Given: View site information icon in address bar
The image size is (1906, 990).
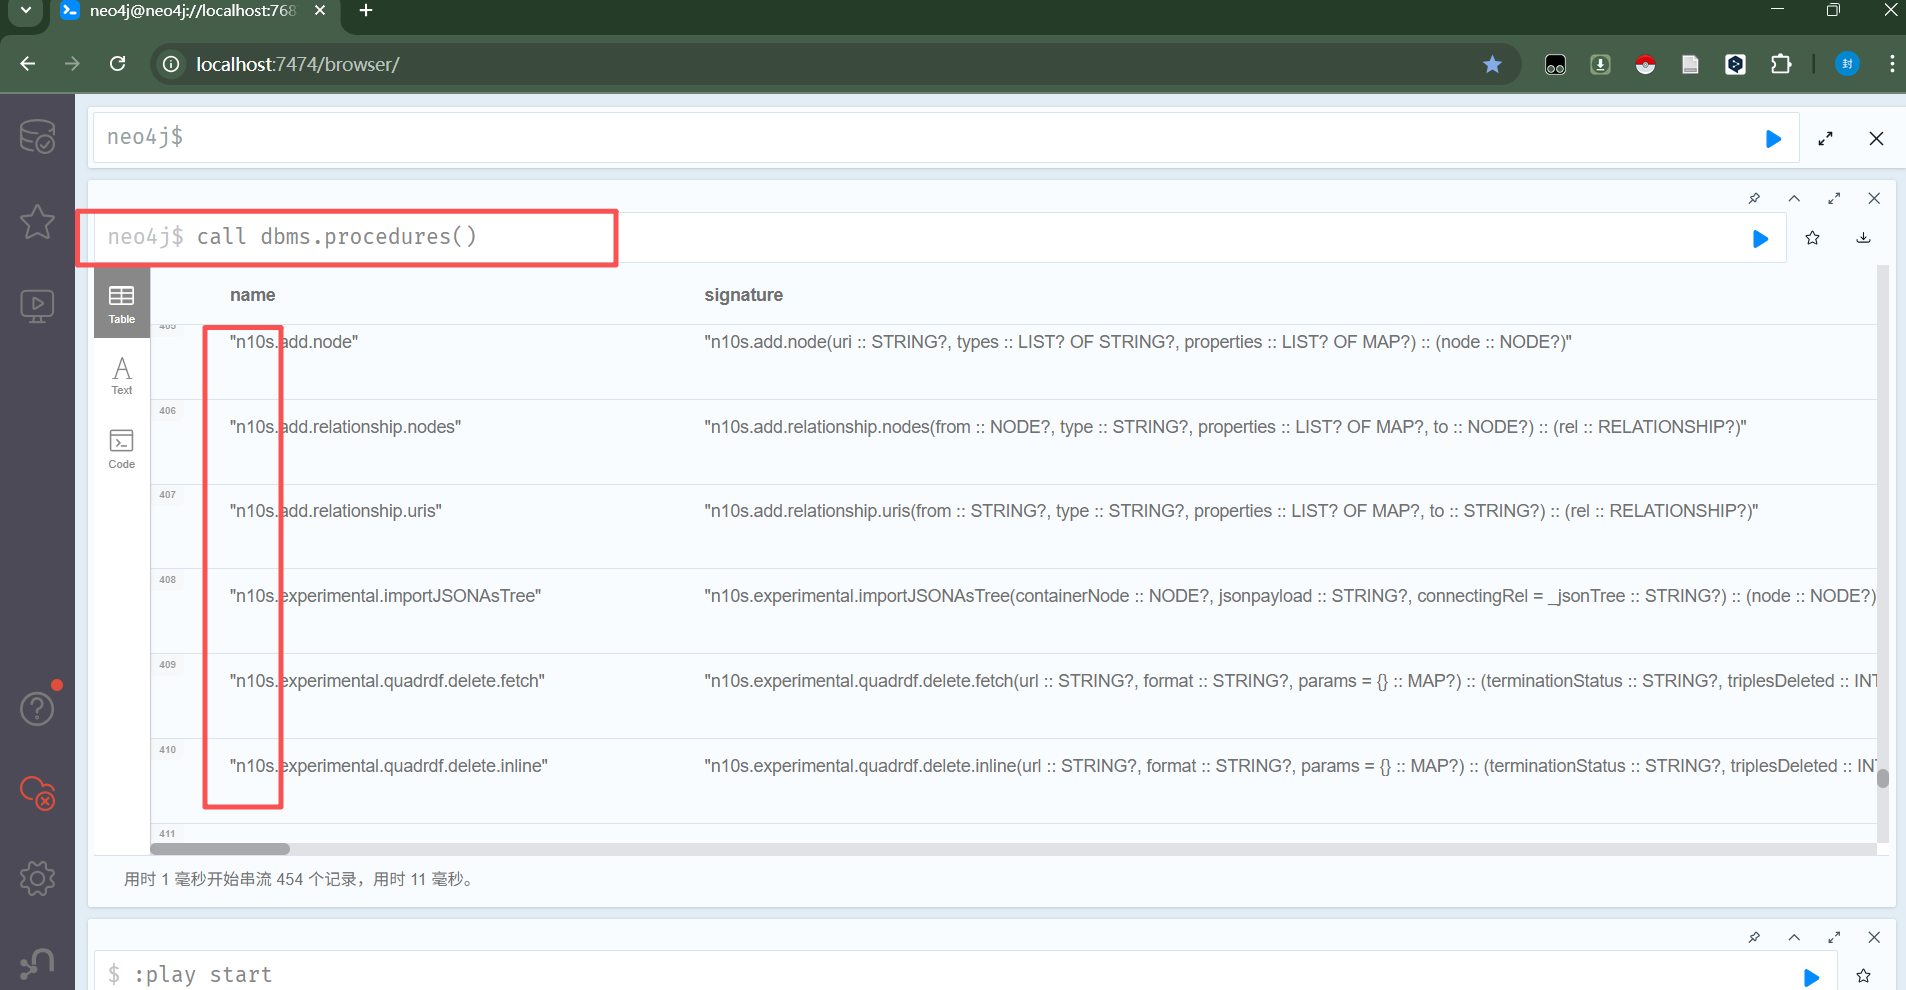Looking at the screenshot, I should point(172,64).
